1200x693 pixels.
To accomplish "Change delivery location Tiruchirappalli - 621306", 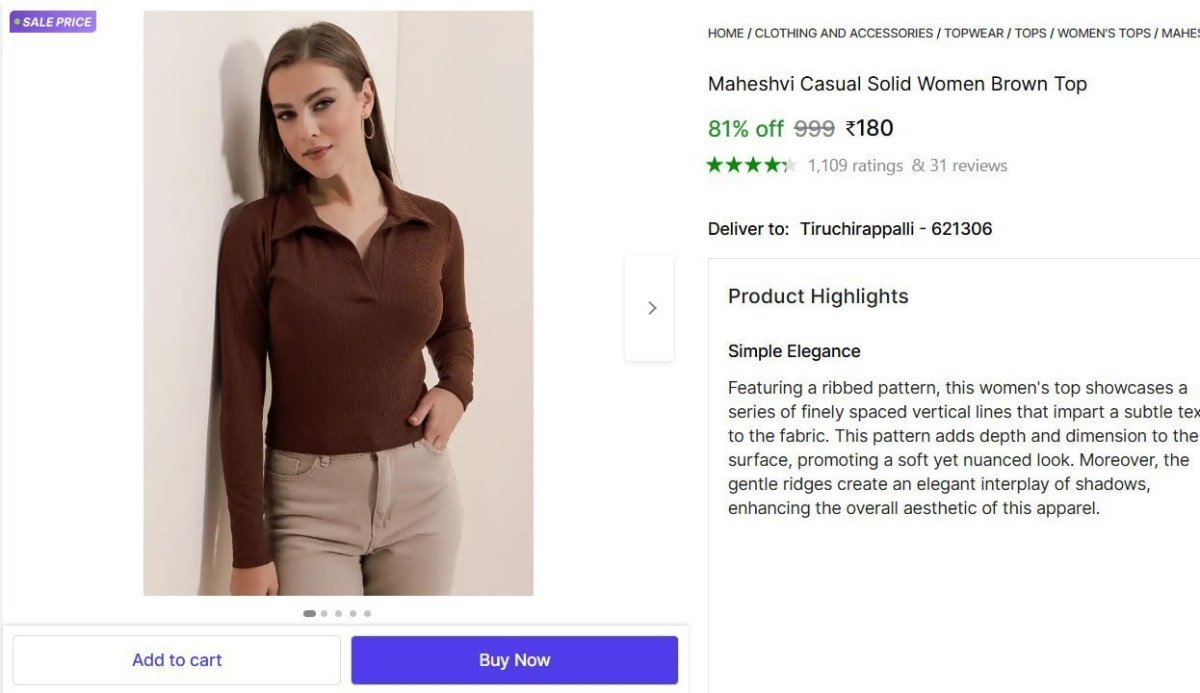I will click(x=896, y=228).
